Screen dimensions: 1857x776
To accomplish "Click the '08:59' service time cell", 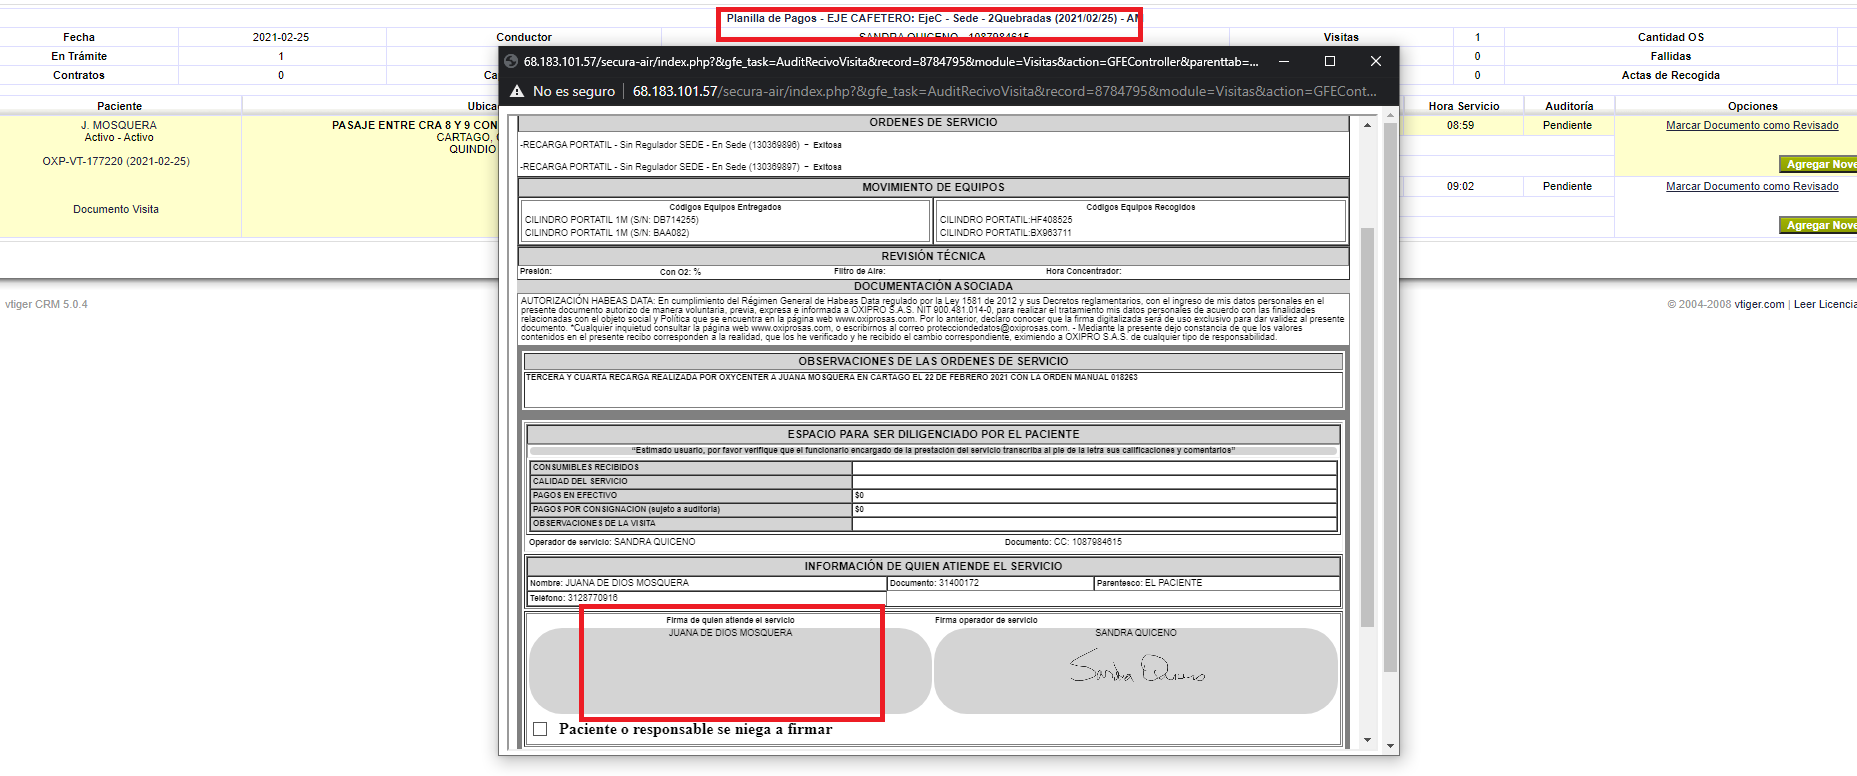I will [1460, 125].
